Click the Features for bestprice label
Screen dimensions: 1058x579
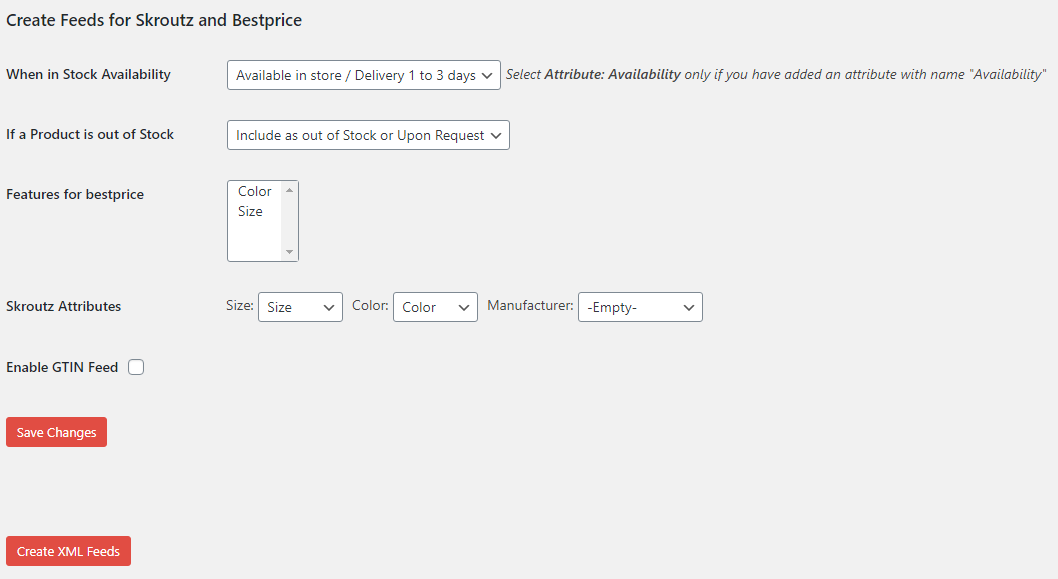click(x=75, y=194)
